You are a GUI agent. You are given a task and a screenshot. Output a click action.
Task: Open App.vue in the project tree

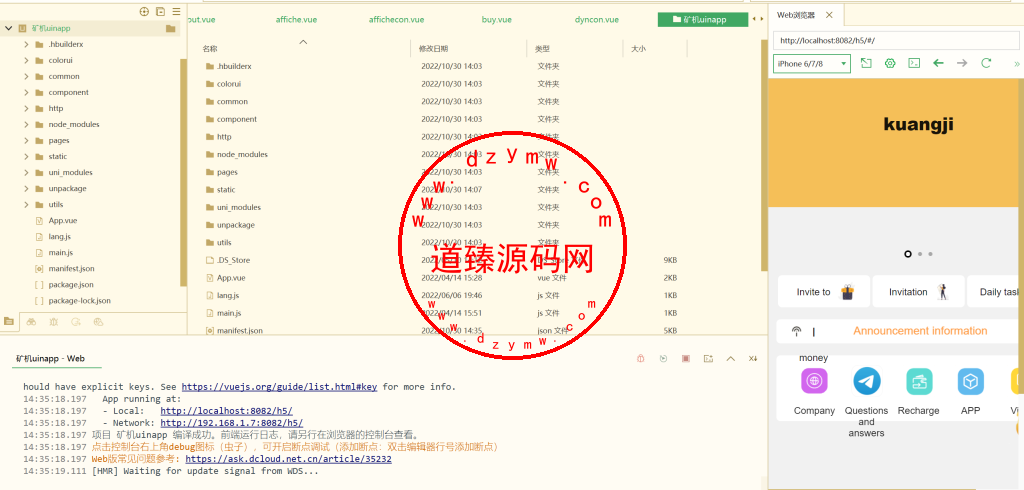tap(63, 221)
